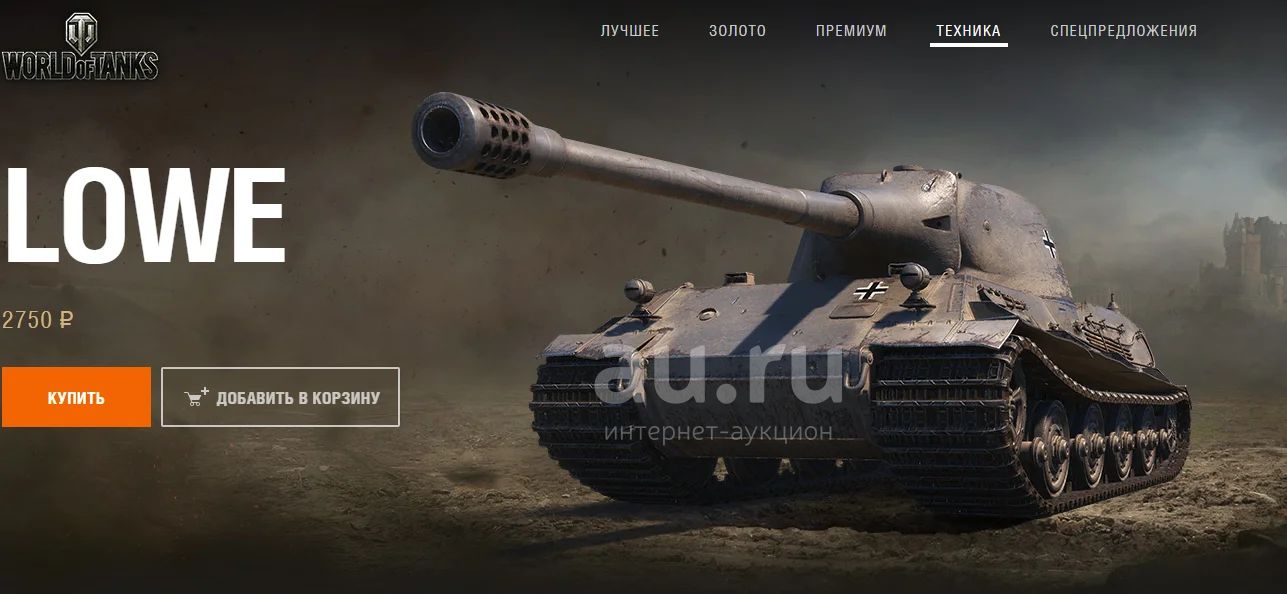This screenshot has width=1287, height=594.
Task: Click the tank's gun muzzle brake
Action: coord(473,131)
